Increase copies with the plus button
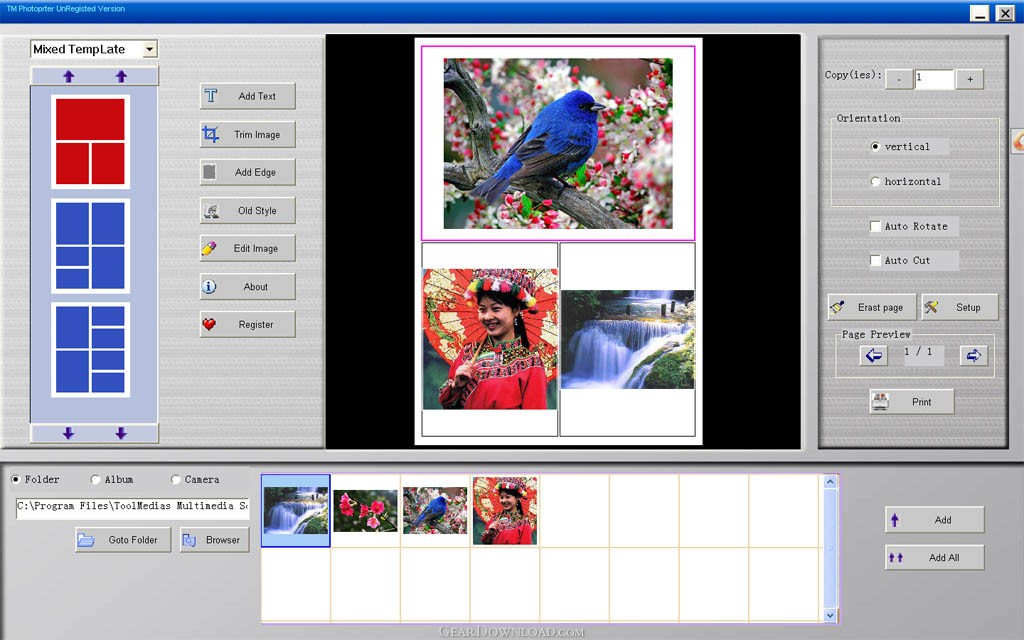 [x=970, y=79]
